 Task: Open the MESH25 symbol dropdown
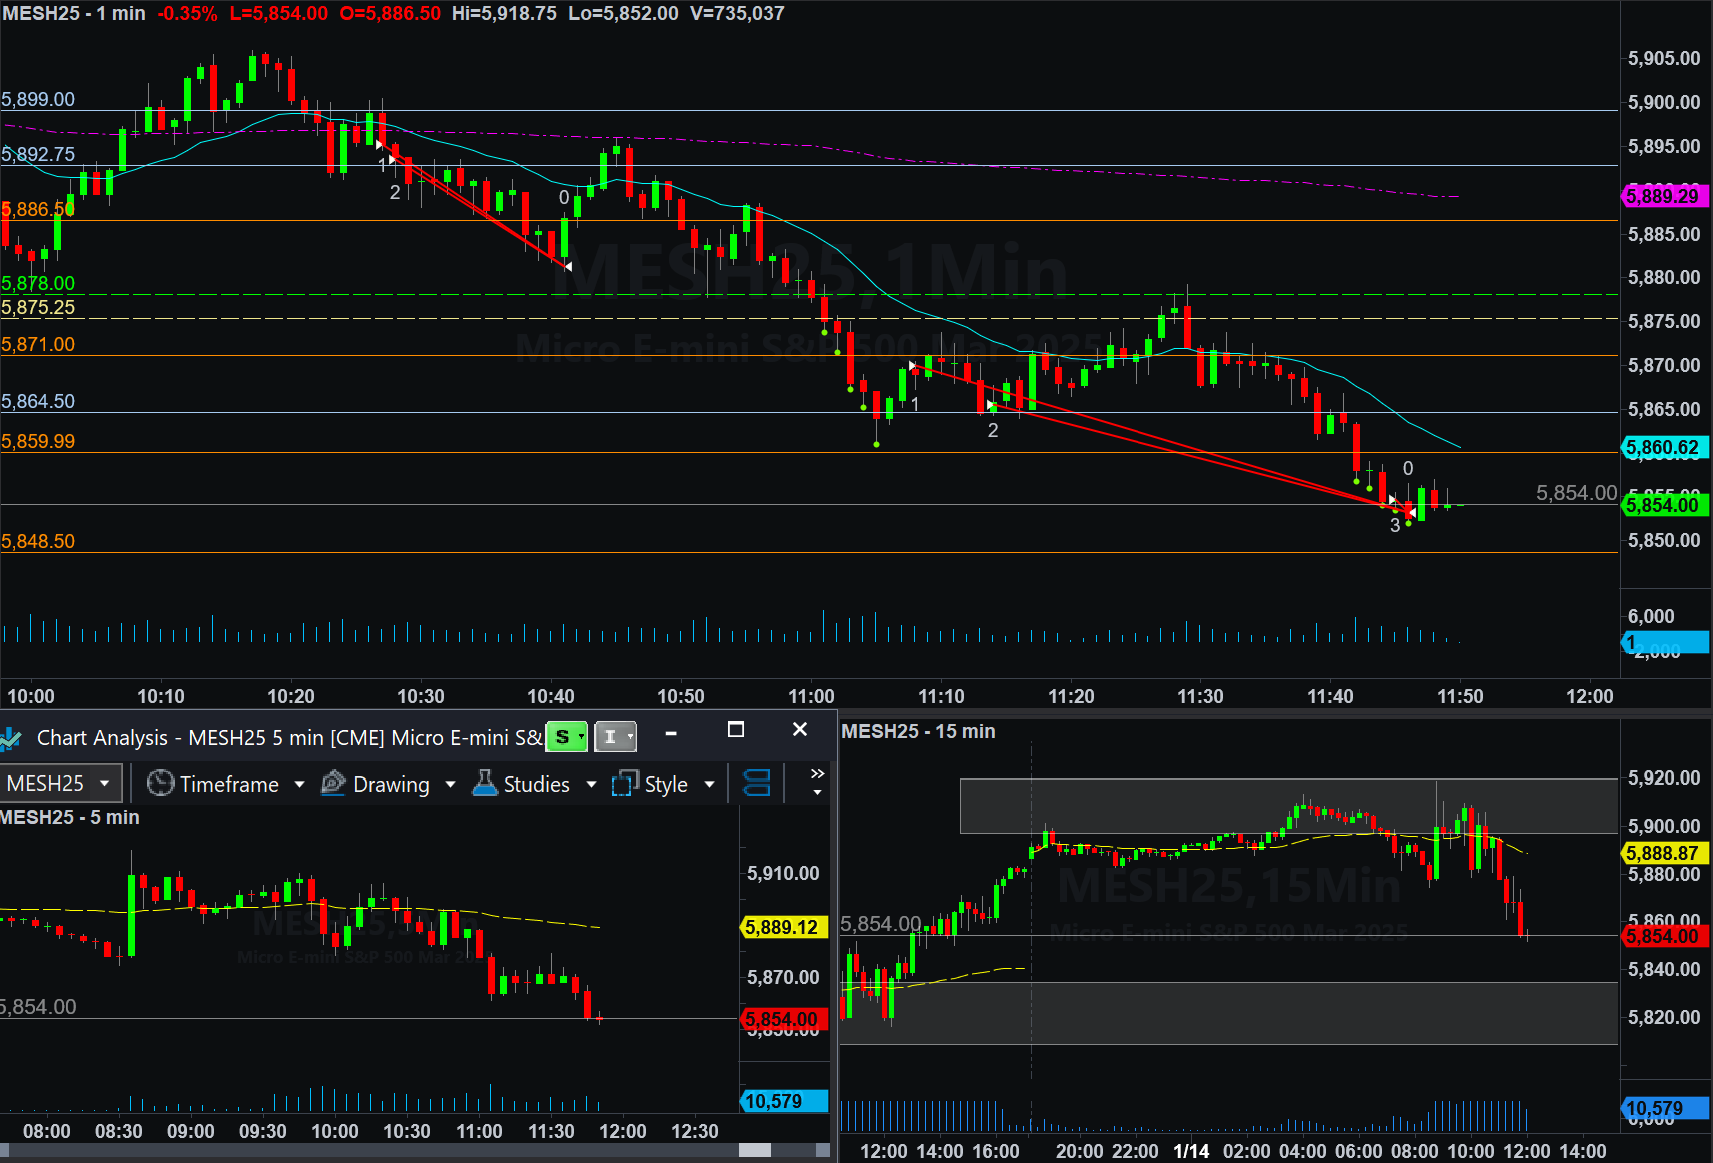(104, 783)
